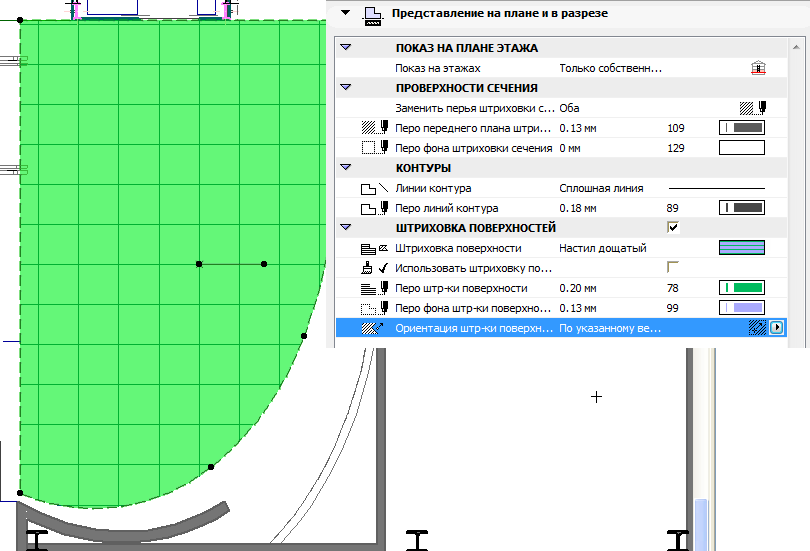Click pen number 89 value
This screenshot has width=810, height=551.
673,208
